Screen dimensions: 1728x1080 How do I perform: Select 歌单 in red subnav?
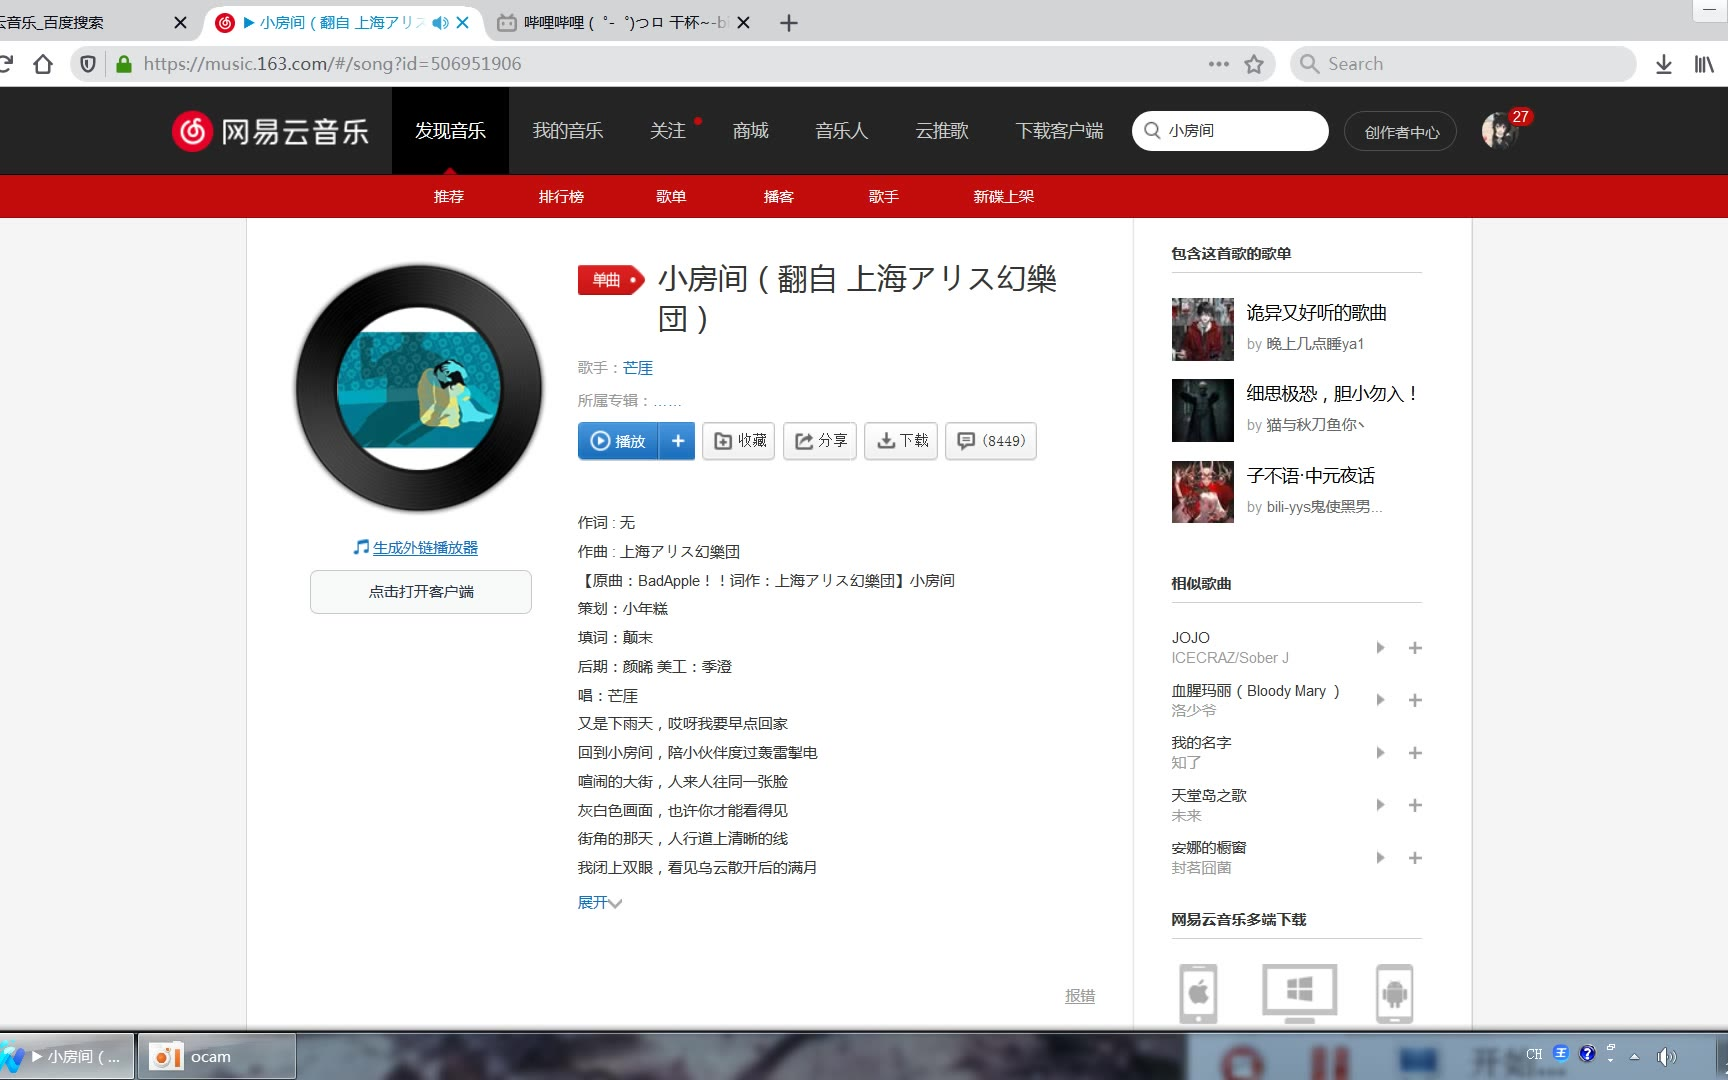tap(671, 197)
